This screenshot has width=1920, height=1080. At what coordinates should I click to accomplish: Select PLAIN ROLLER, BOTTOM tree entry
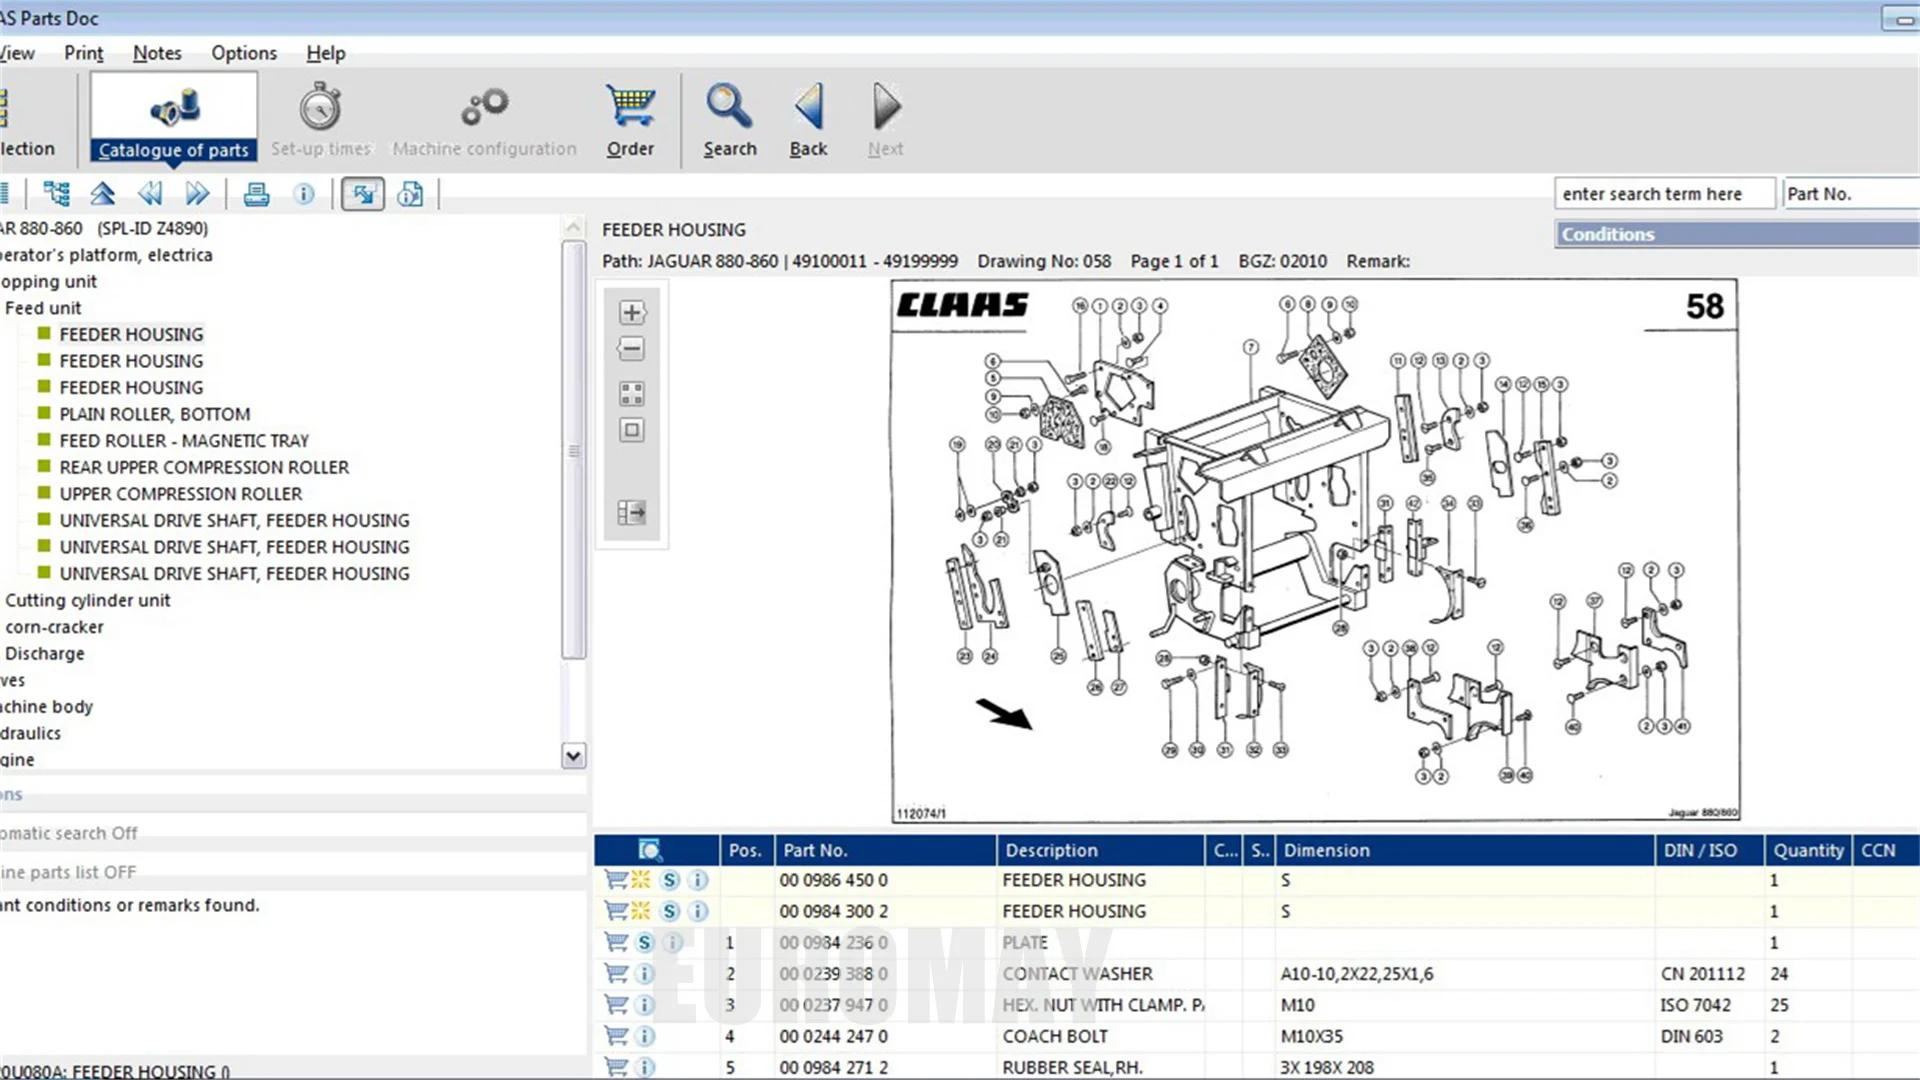click(x=154, y=414)
